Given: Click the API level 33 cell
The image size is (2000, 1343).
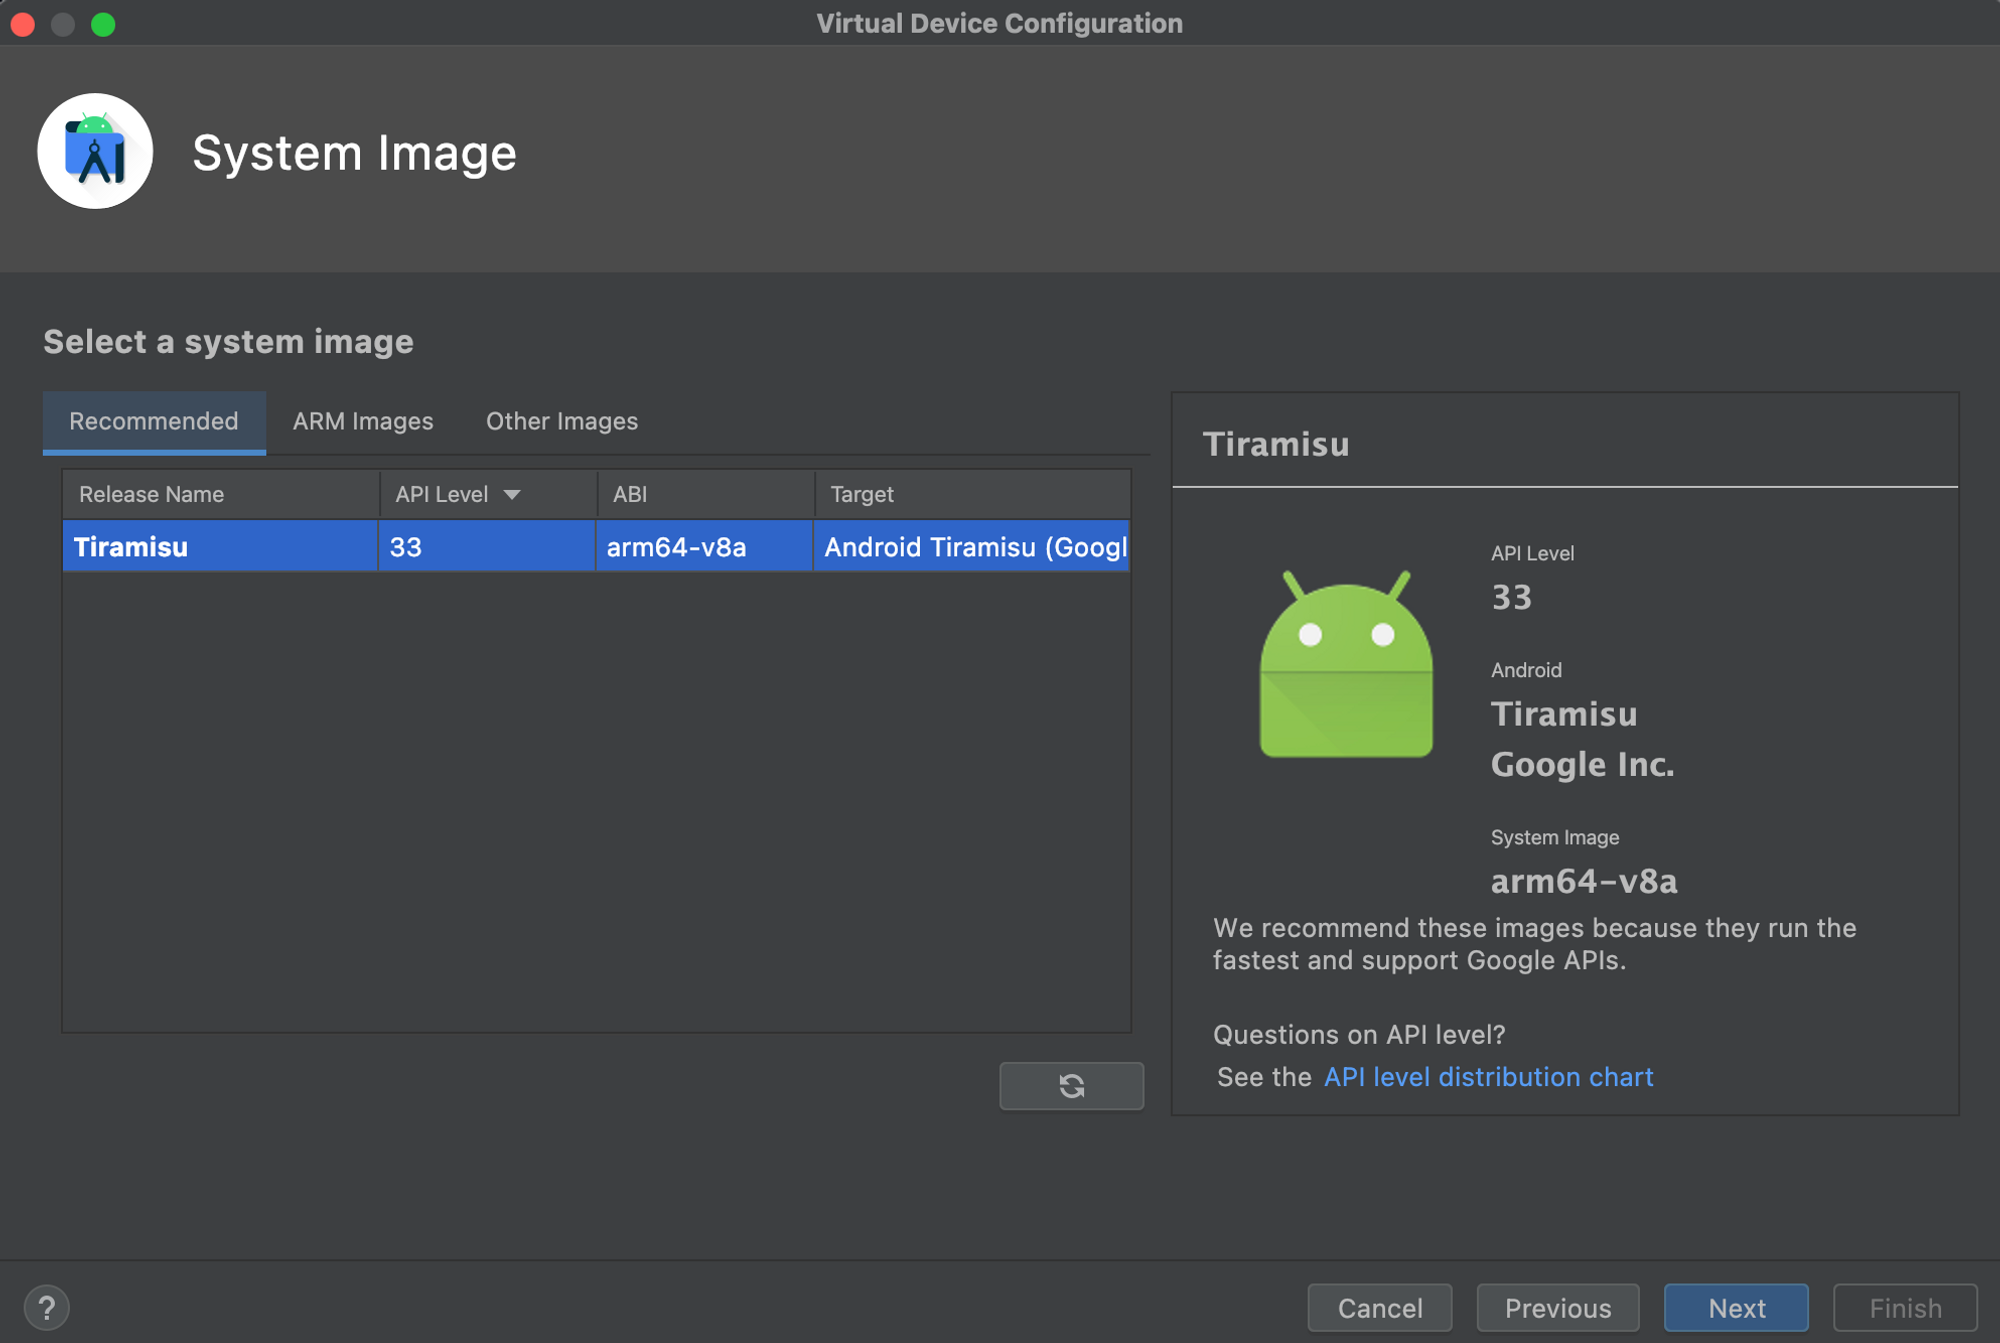Looking at the screenshot, I should coord(406,547).
